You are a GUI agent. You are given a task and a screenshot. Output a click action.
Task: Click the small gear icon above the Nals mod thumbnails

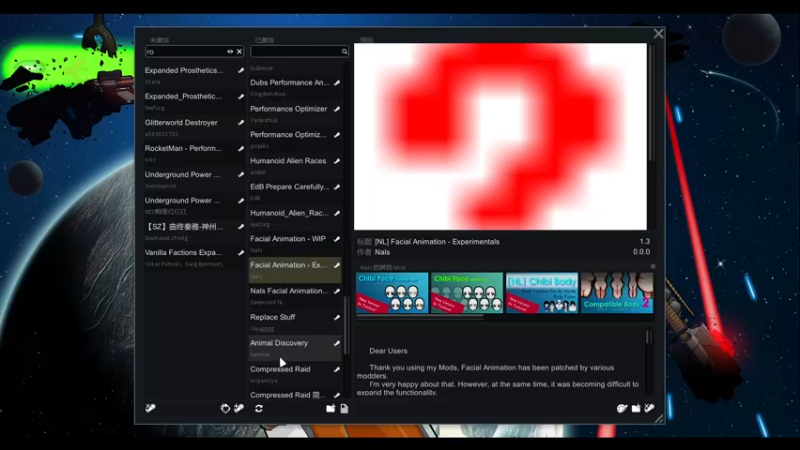tap(653, 267)
